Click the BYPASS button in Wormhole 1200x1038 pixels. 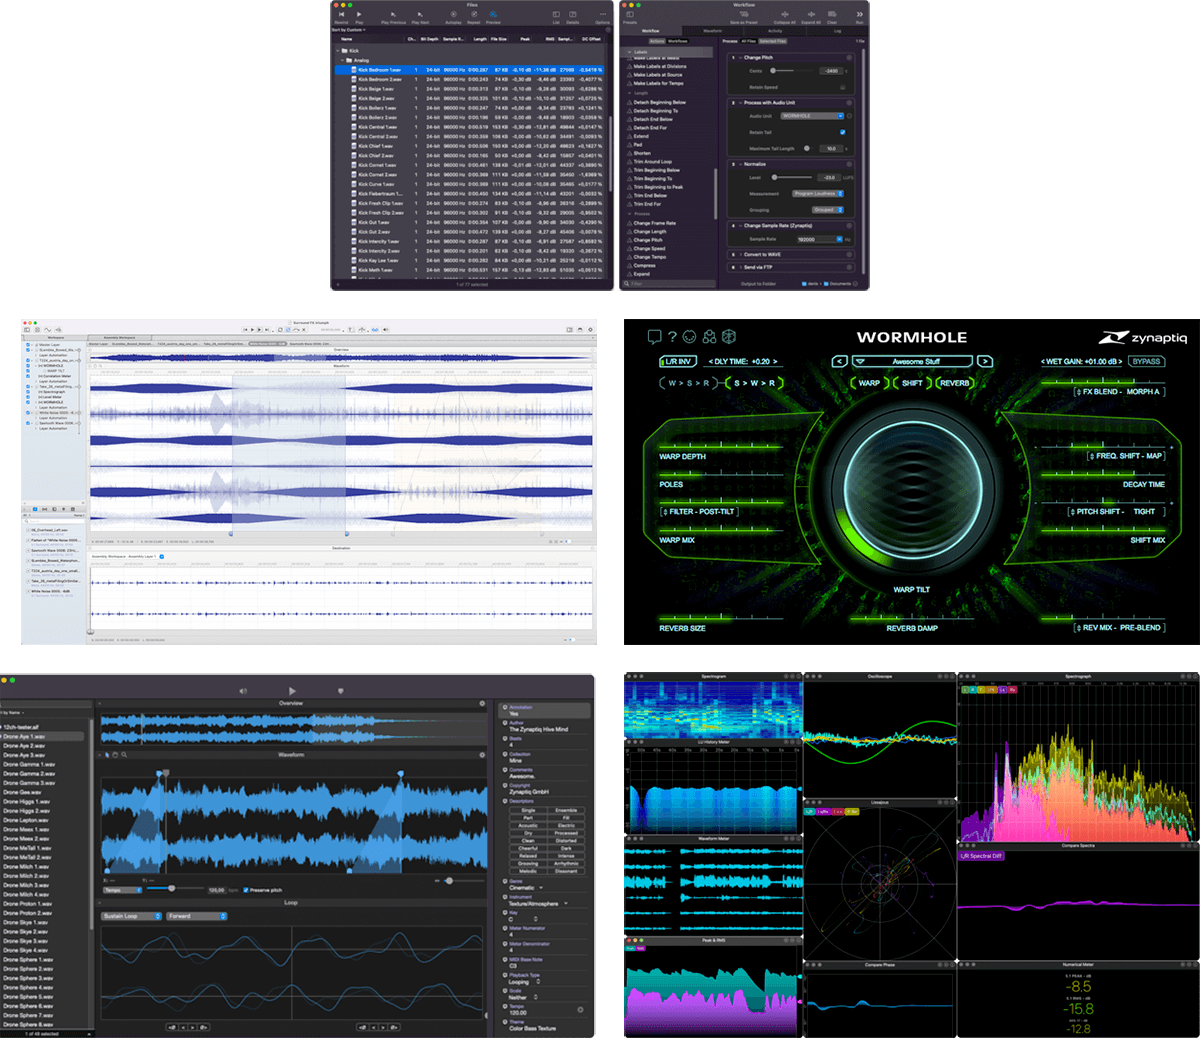[1146, 361]
